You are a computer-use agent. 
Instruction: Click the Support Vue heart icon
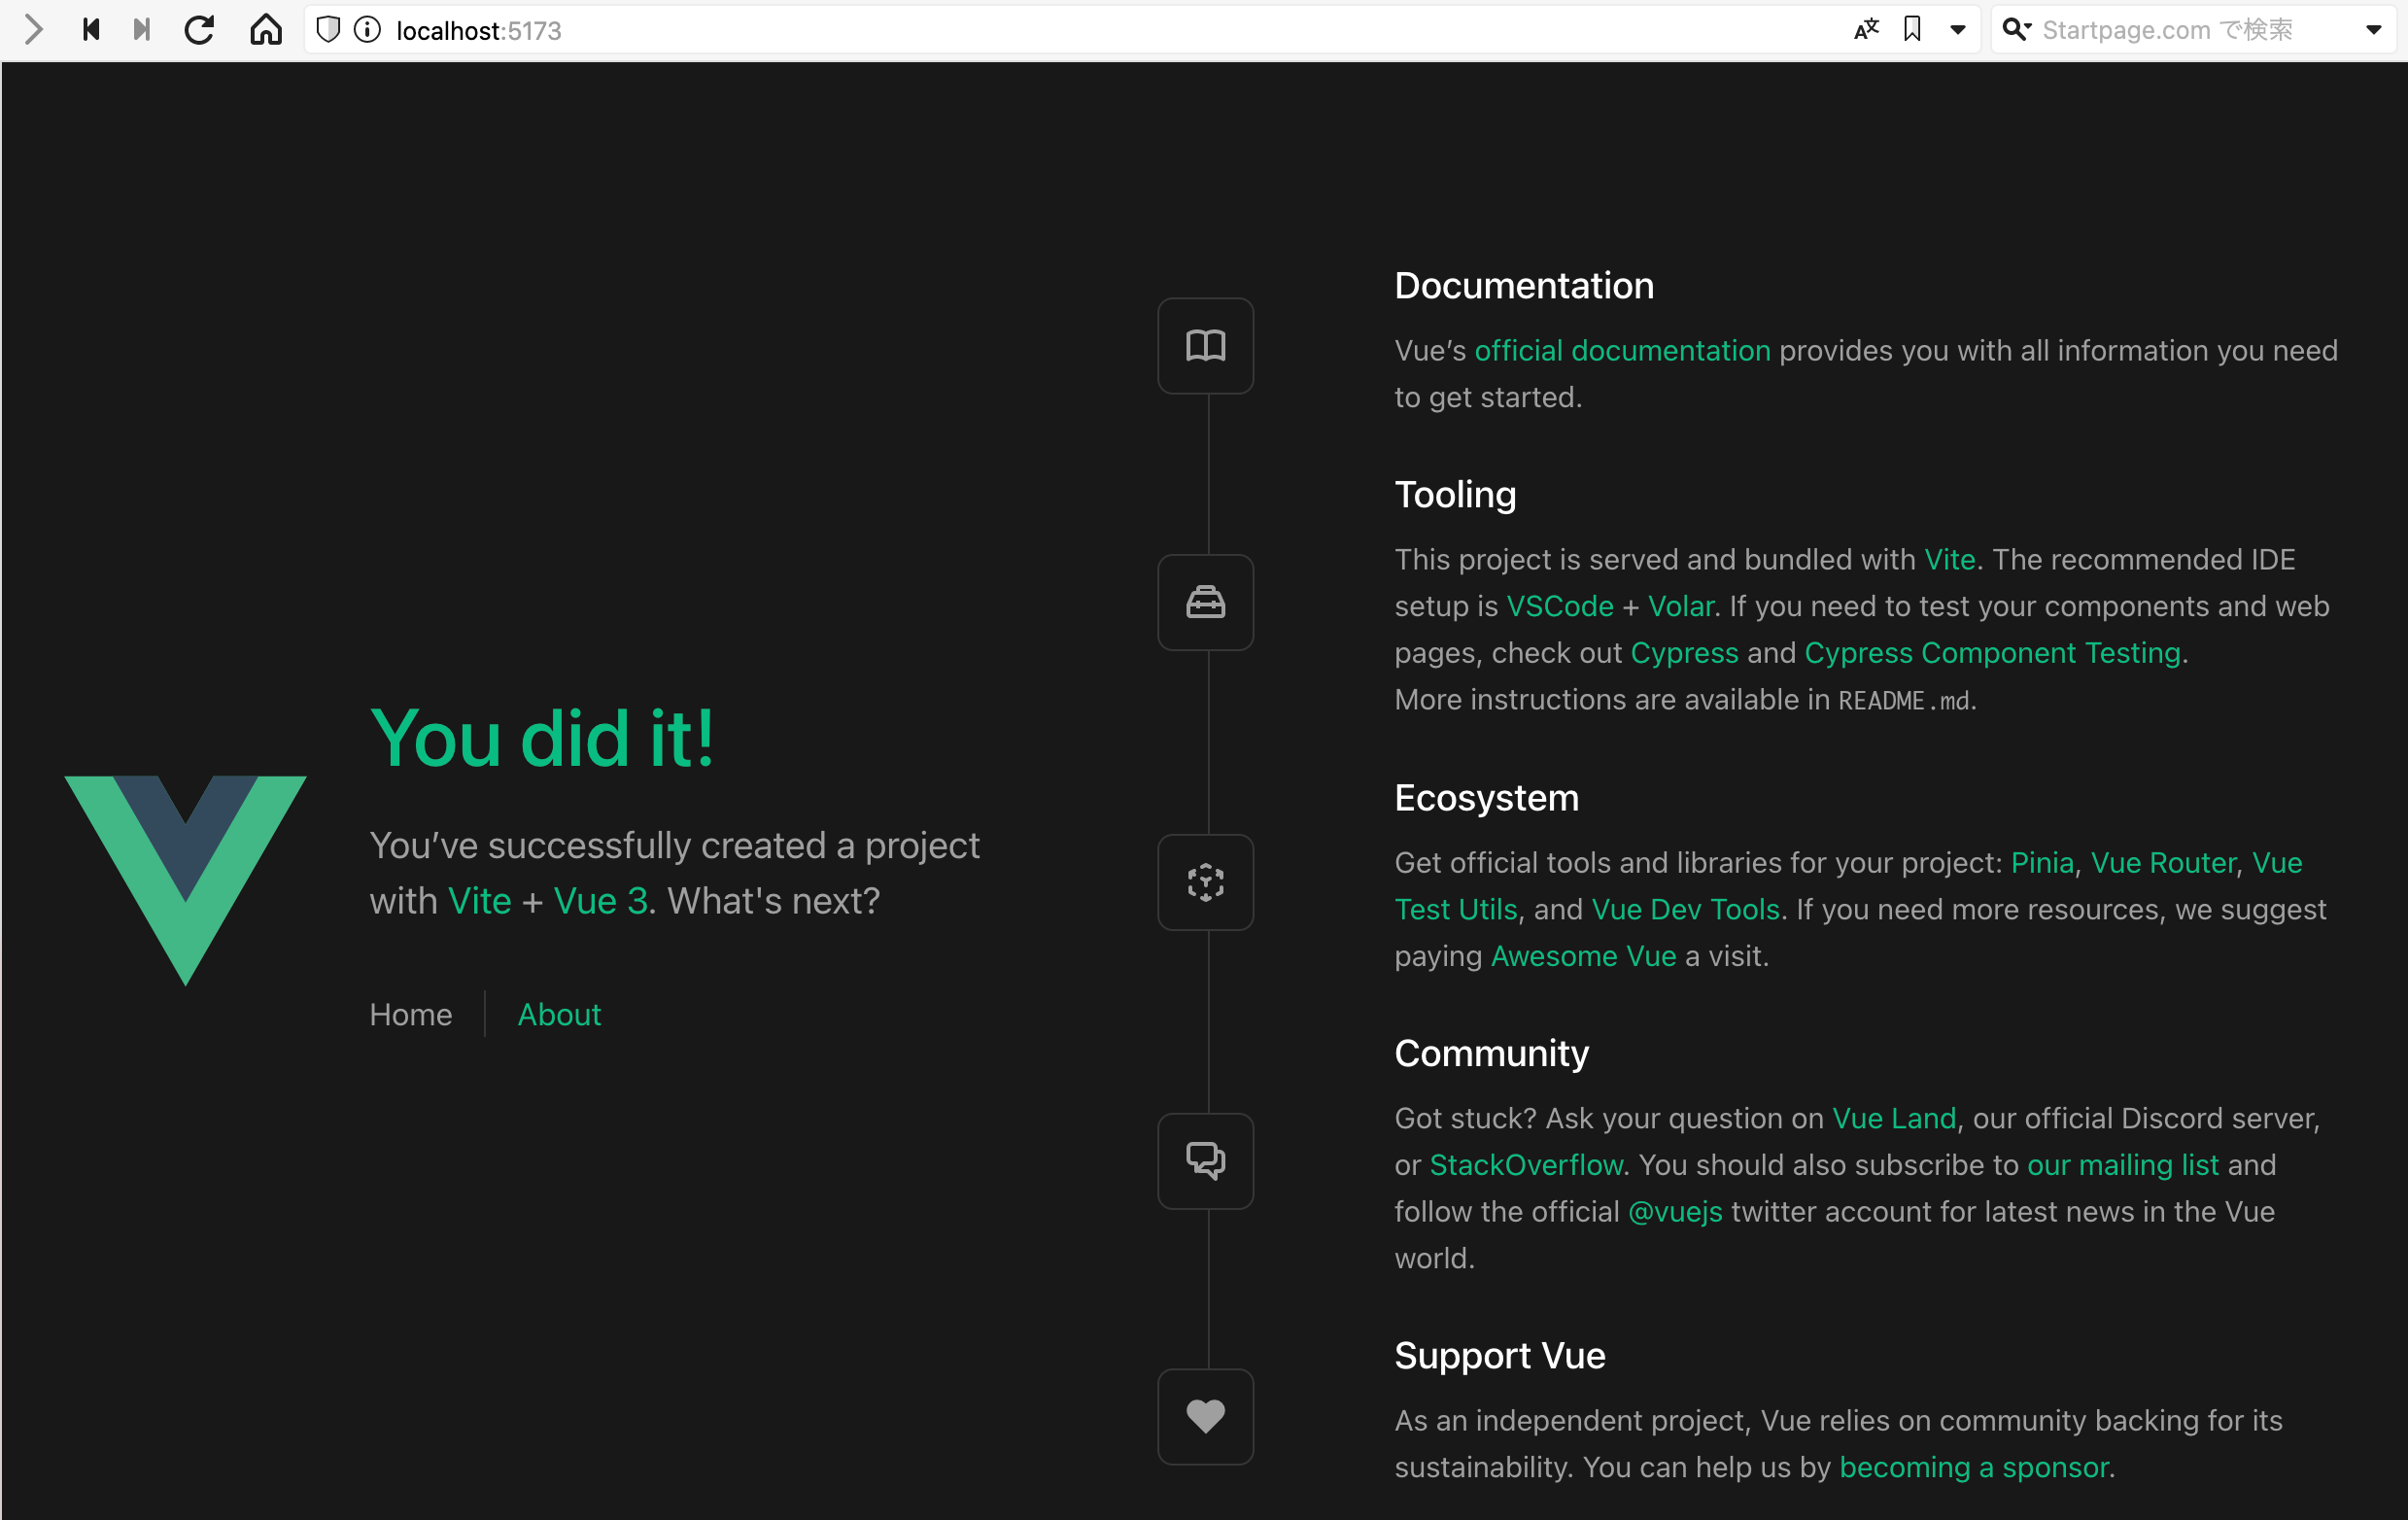point(1204,1416)
